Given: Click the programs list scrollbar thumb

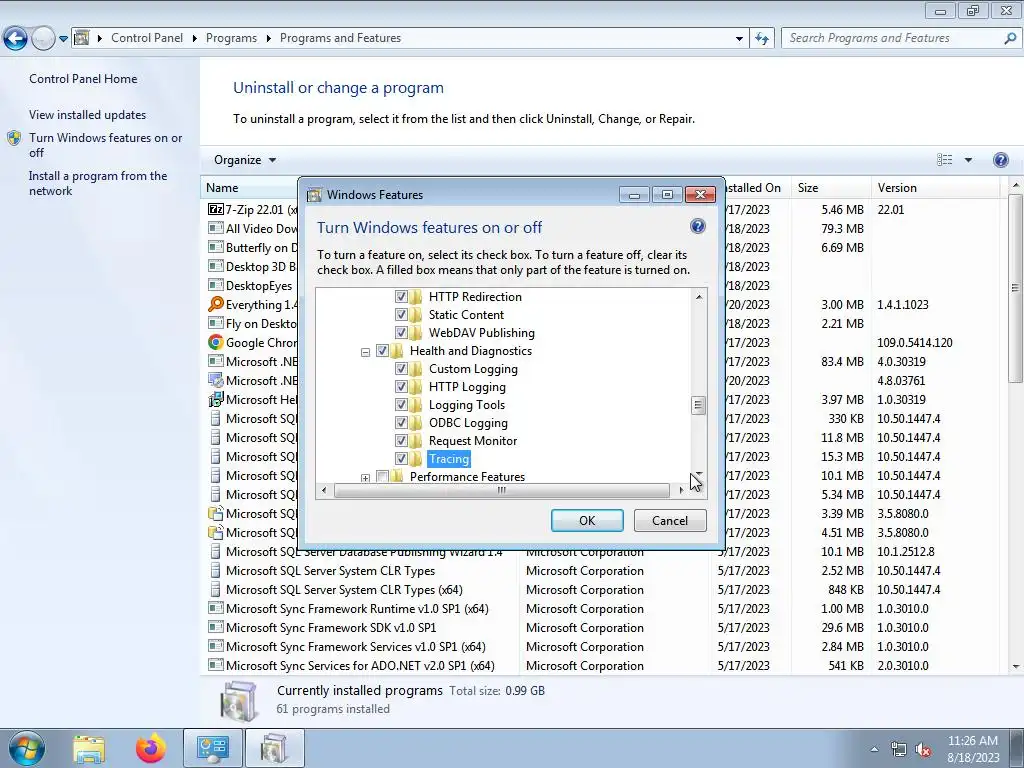Looking at the screenshot, I should 1015,287.
